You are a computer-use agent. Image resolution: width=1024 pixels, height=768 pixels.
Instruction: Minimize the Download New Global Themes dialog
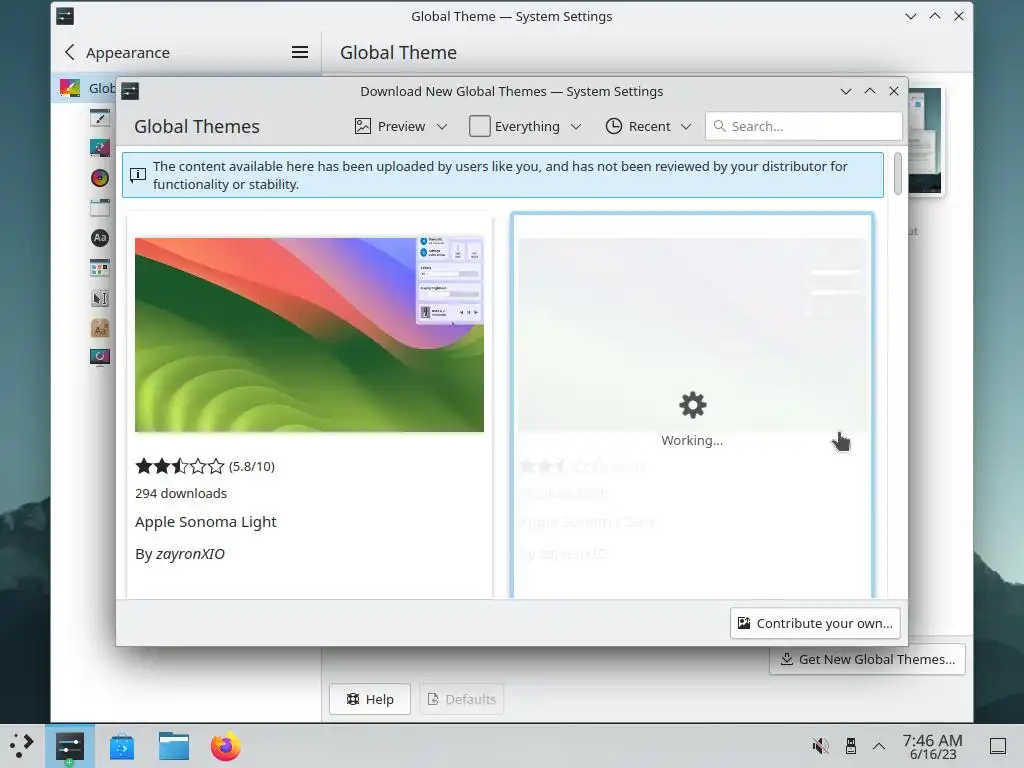click(x=846, y=91)
